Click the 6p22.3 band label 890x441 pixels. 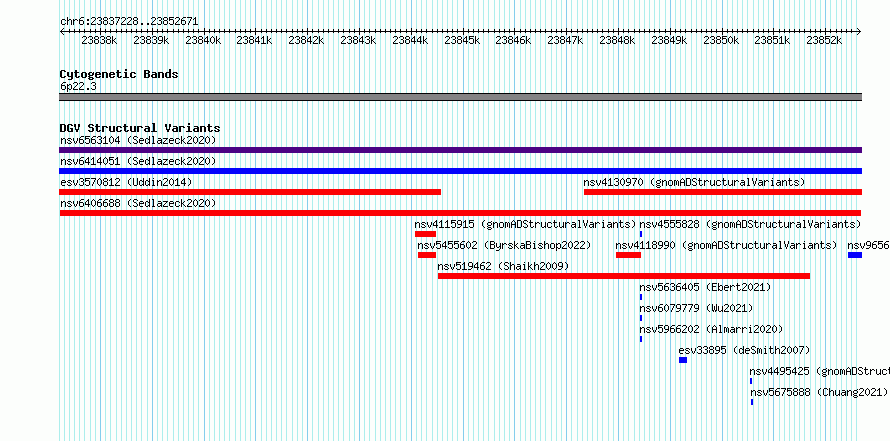pyautogui.click(x=78, y=86)
